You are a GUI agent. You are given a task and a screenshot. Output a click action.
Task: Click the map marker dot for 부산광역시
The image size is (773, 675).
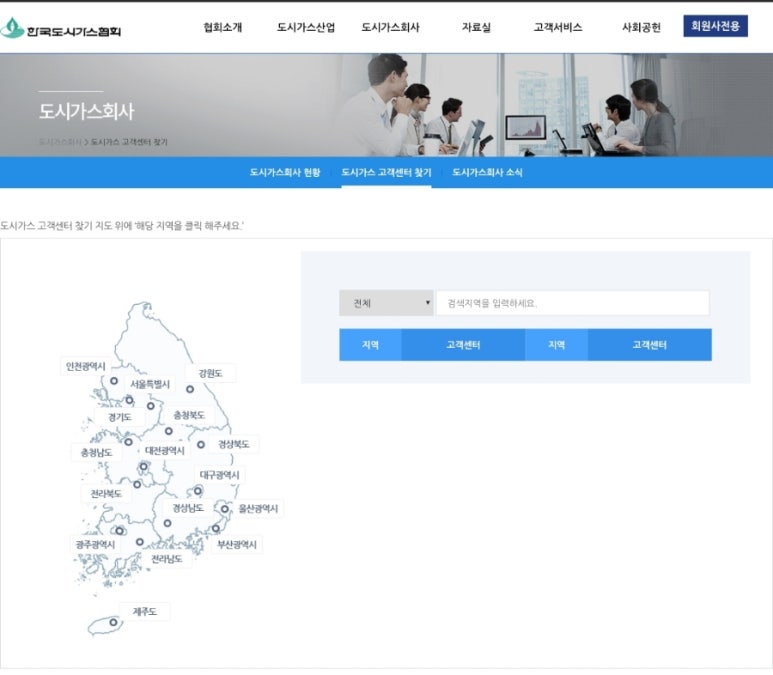point(216,529)
